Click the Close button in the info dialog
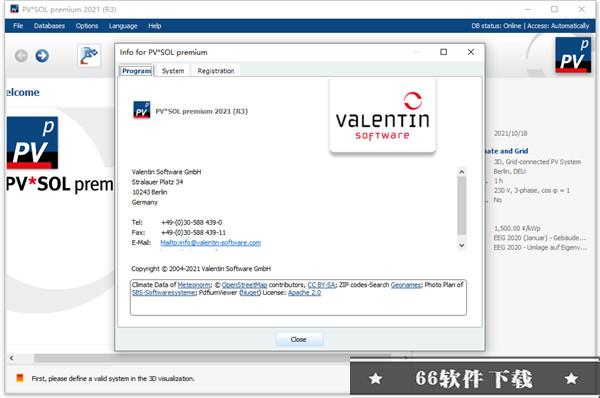This screenshot has width=600, height=398. [298, 339]
